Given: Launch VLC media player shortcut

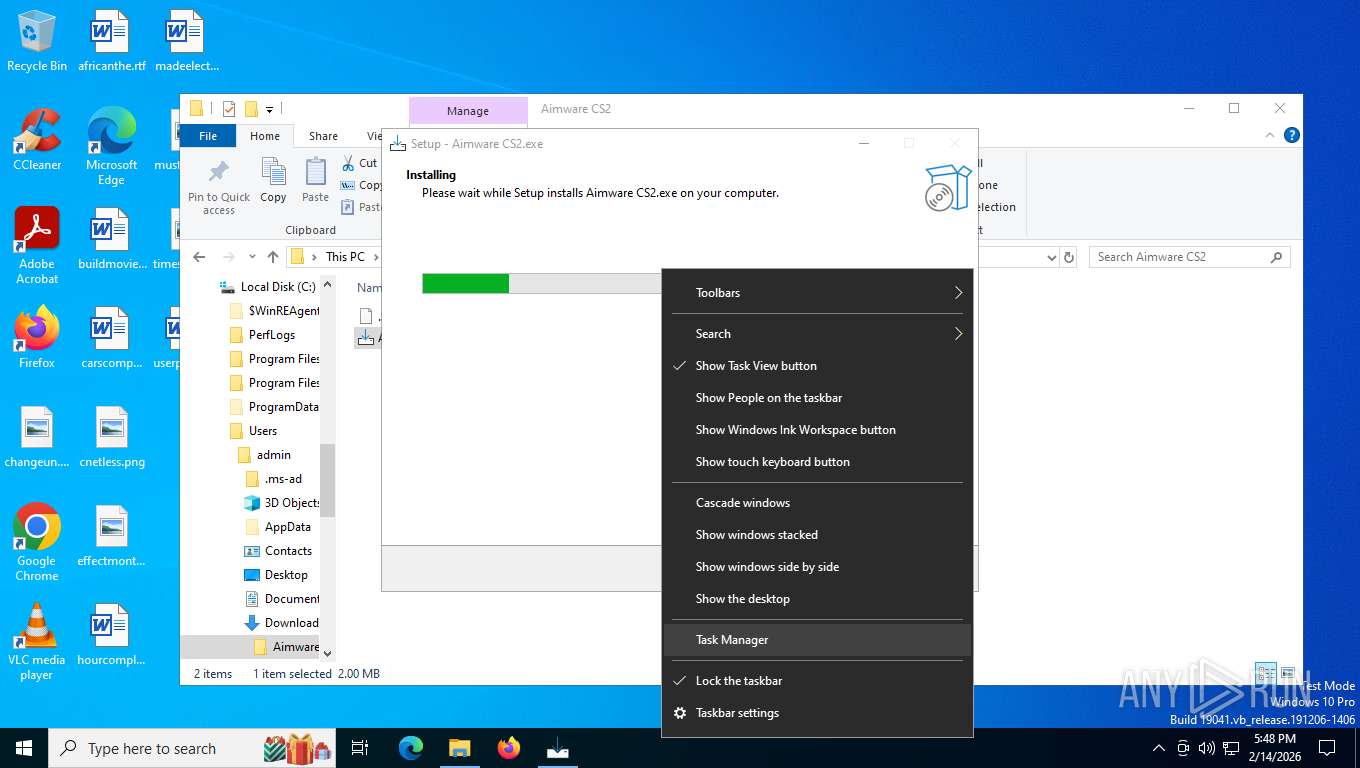Looking at the screenshot, I should pos(37,642).
